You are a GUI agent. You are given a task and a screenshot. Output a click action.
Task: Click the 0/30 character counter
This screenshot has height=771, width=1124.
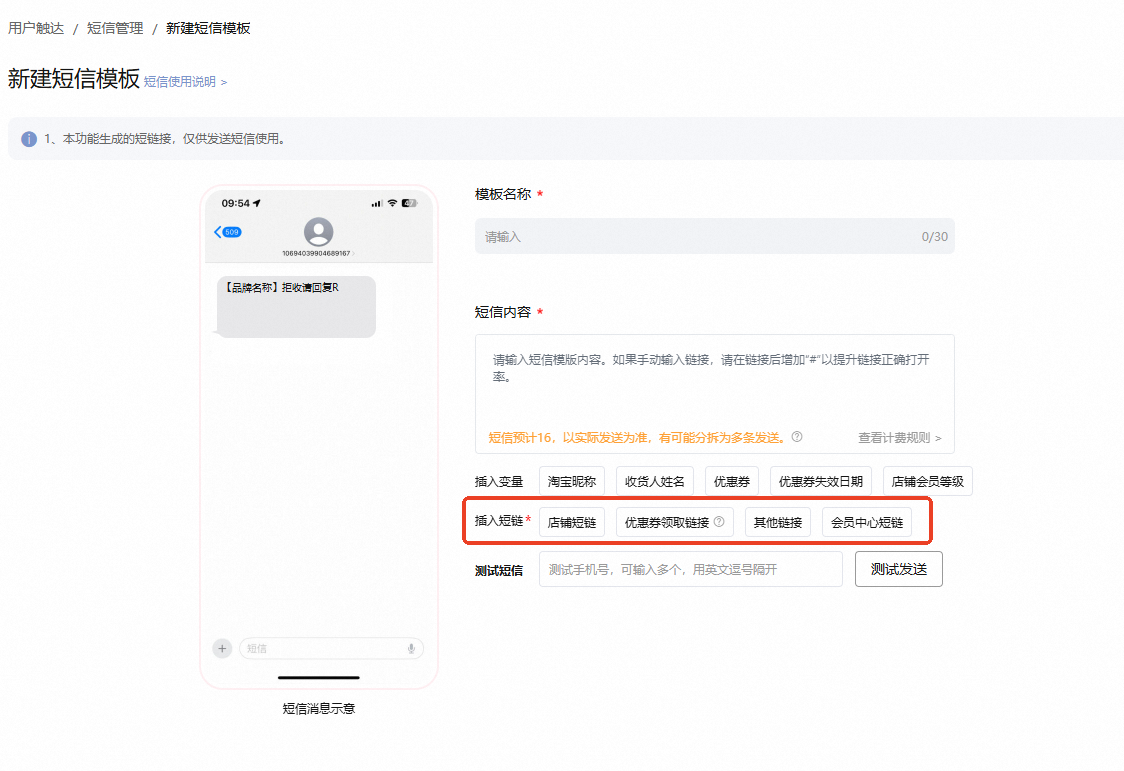pyautogui.click(x=934, y=236)
